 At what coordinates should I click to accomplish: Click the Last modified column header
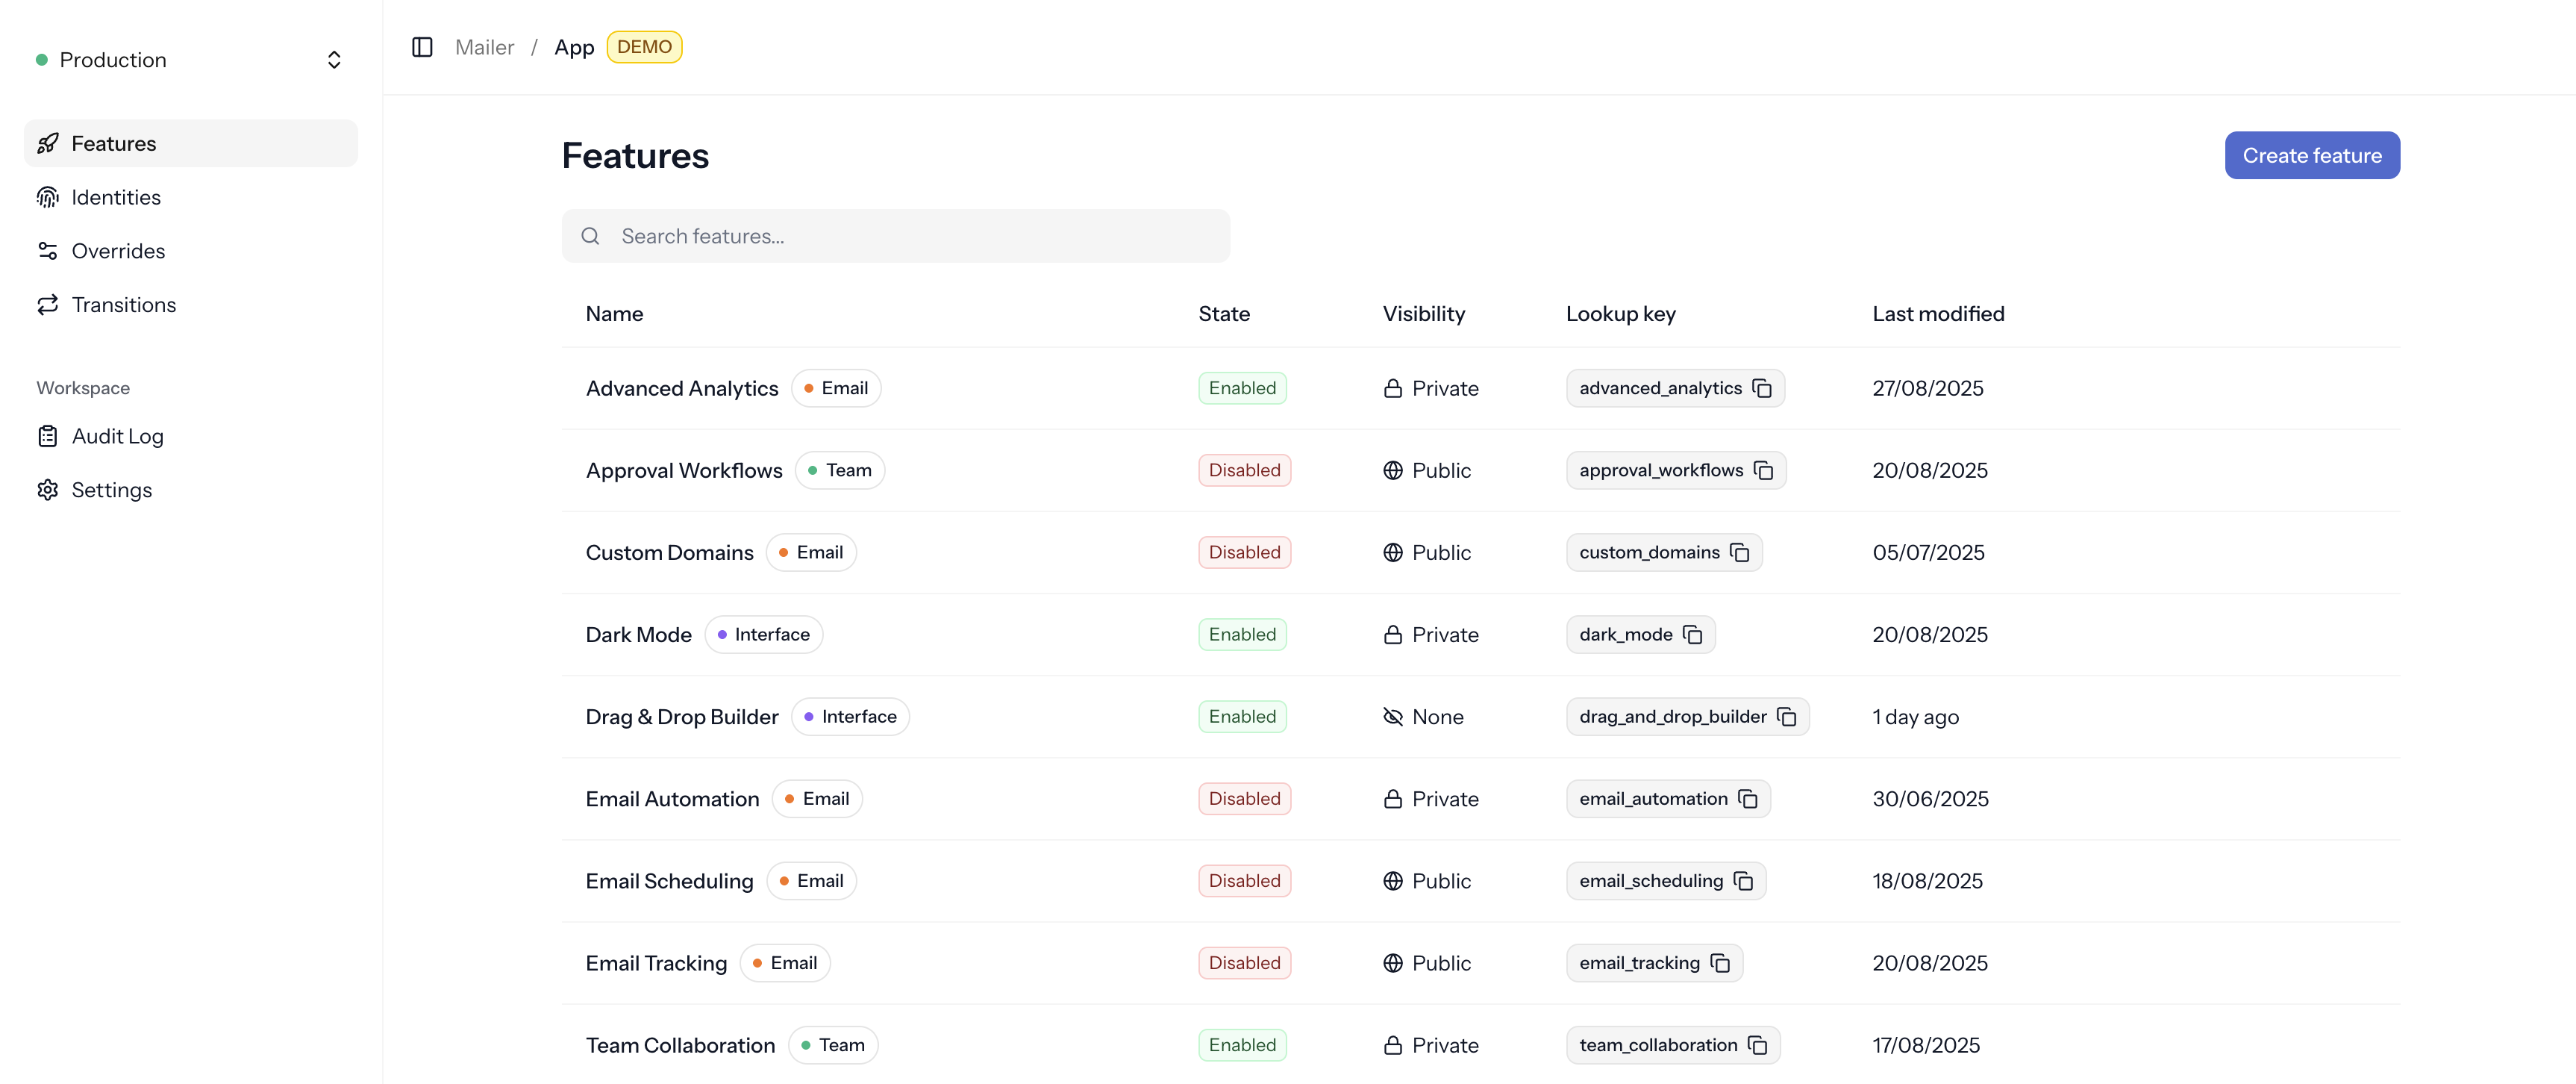point(1937,313)
